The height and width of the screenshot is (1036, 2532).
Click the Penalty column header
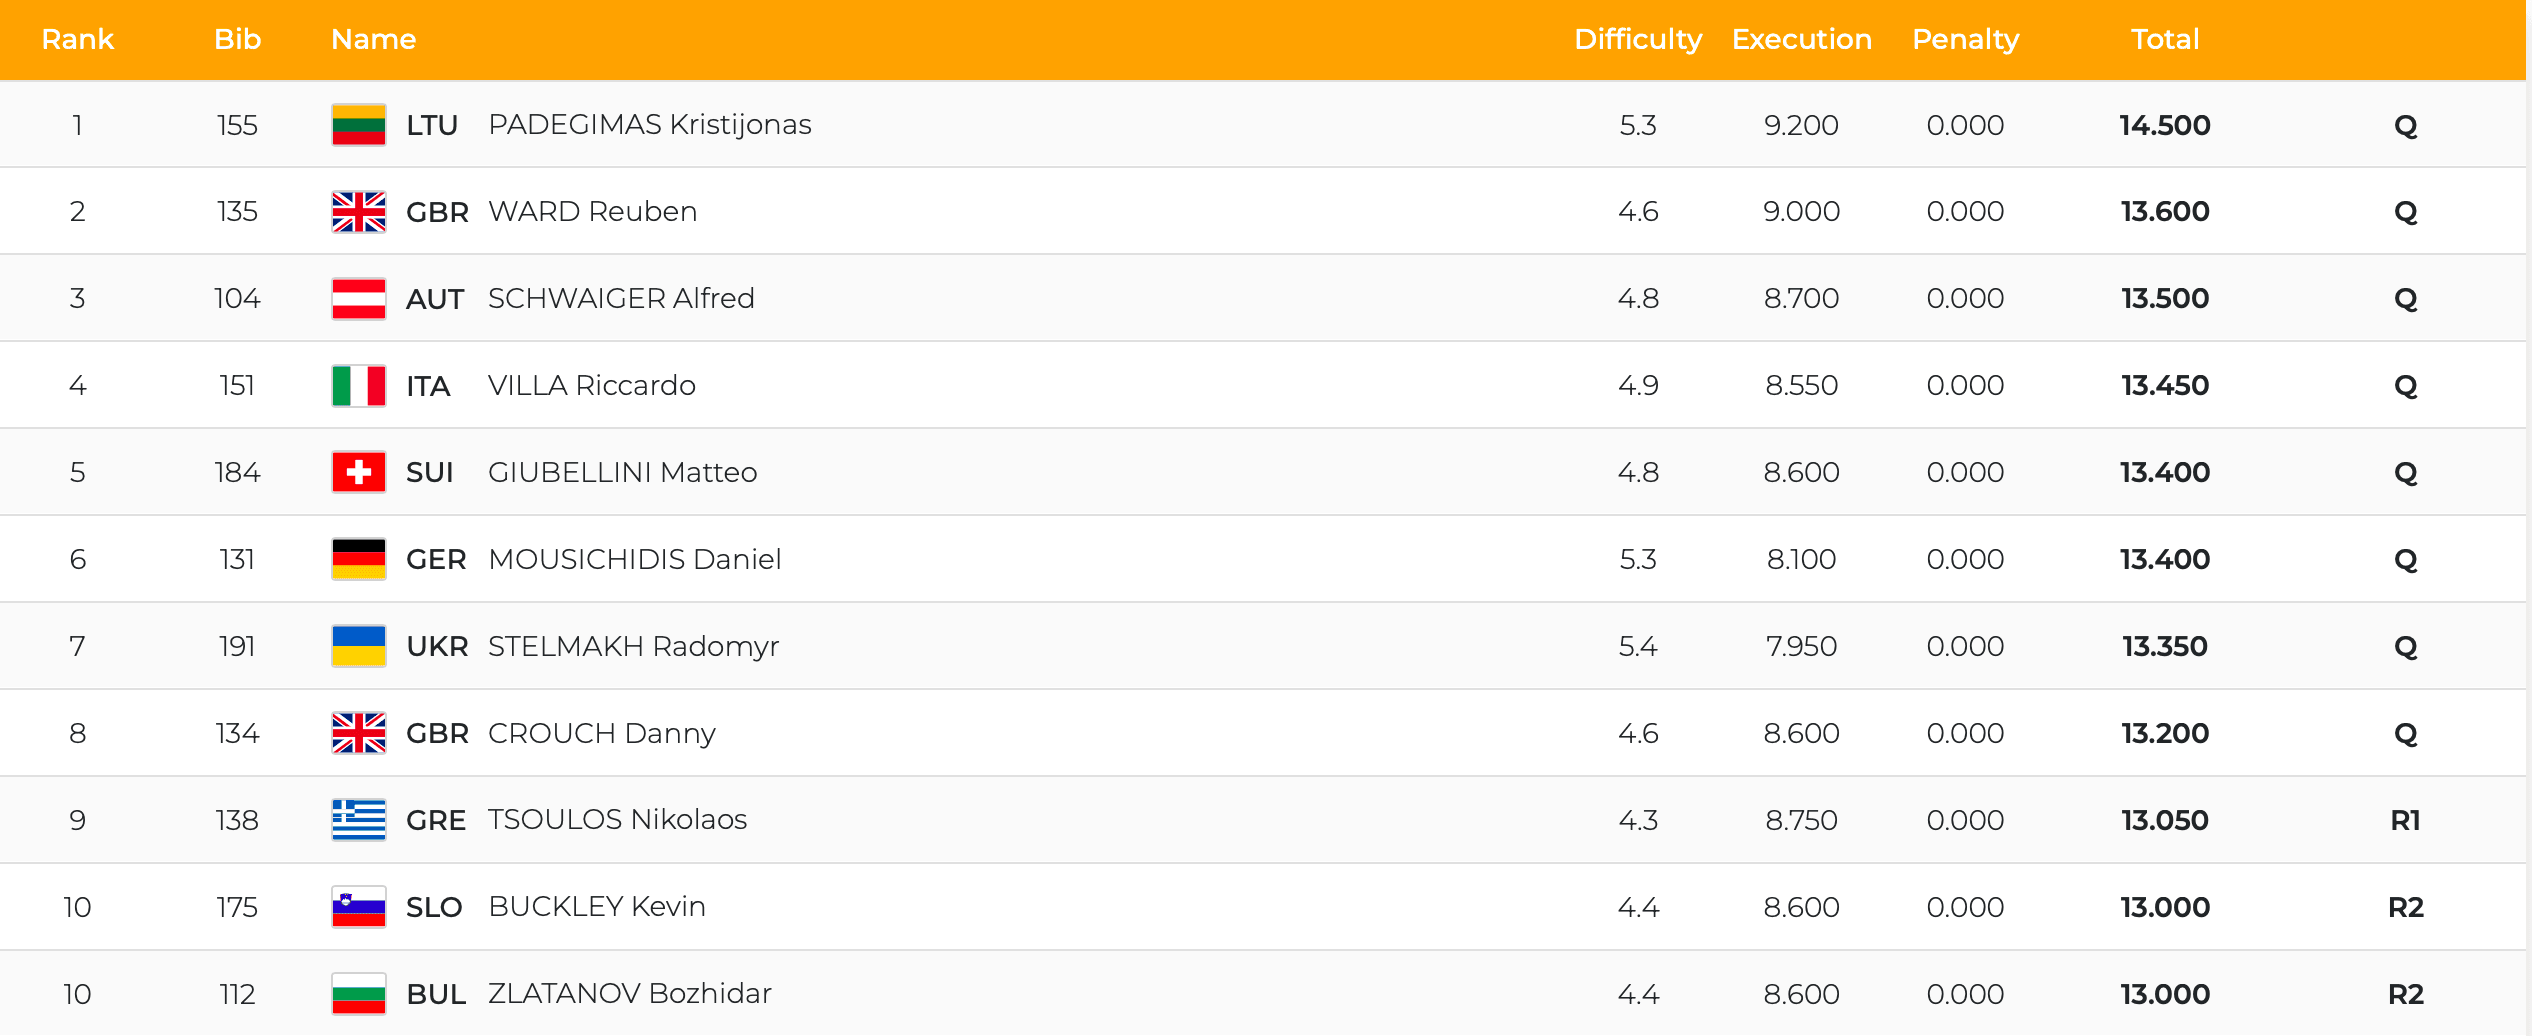click(1965, 39)
